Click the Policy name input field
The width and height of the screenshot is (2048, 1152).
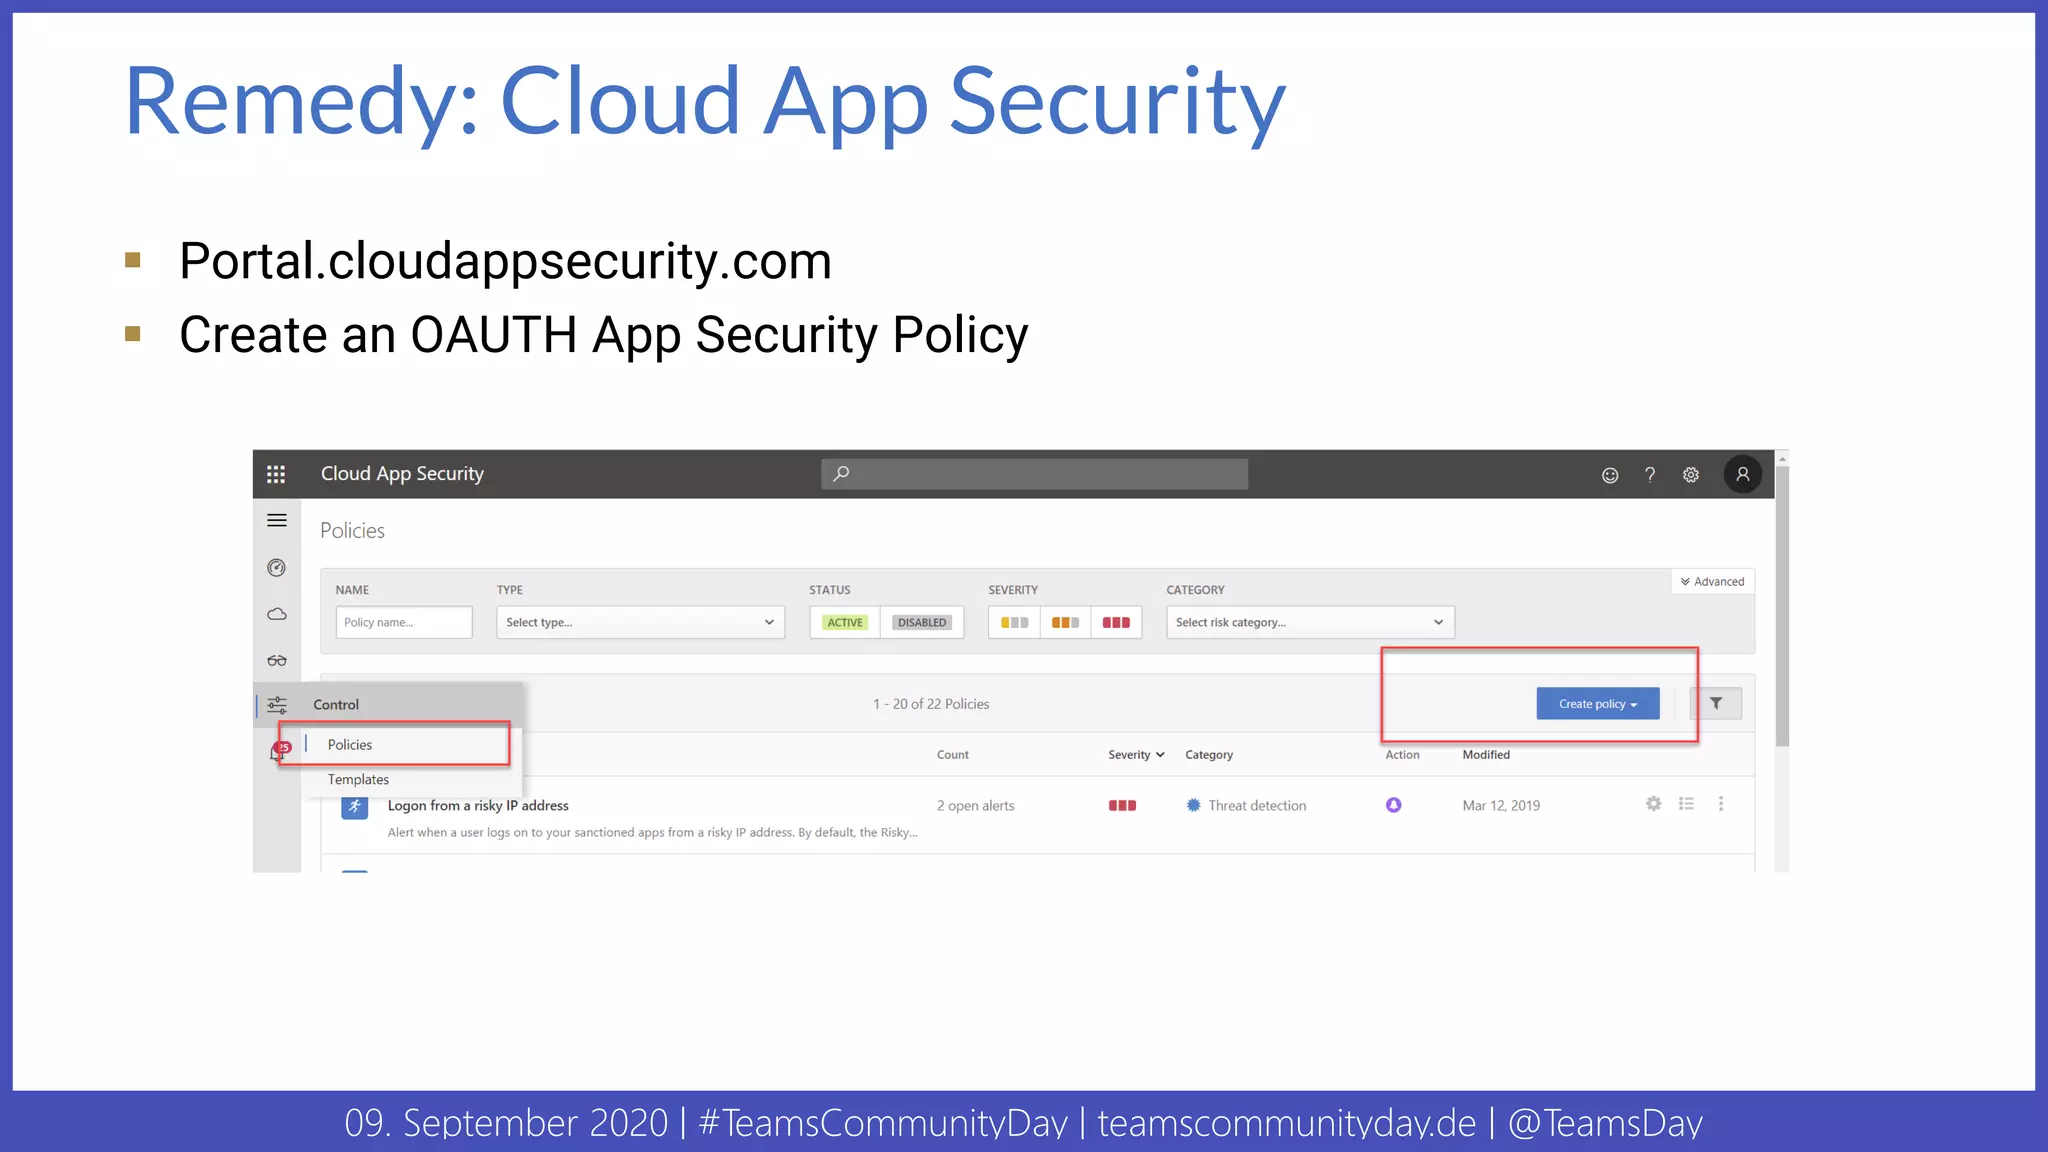[x=404, y=622]
